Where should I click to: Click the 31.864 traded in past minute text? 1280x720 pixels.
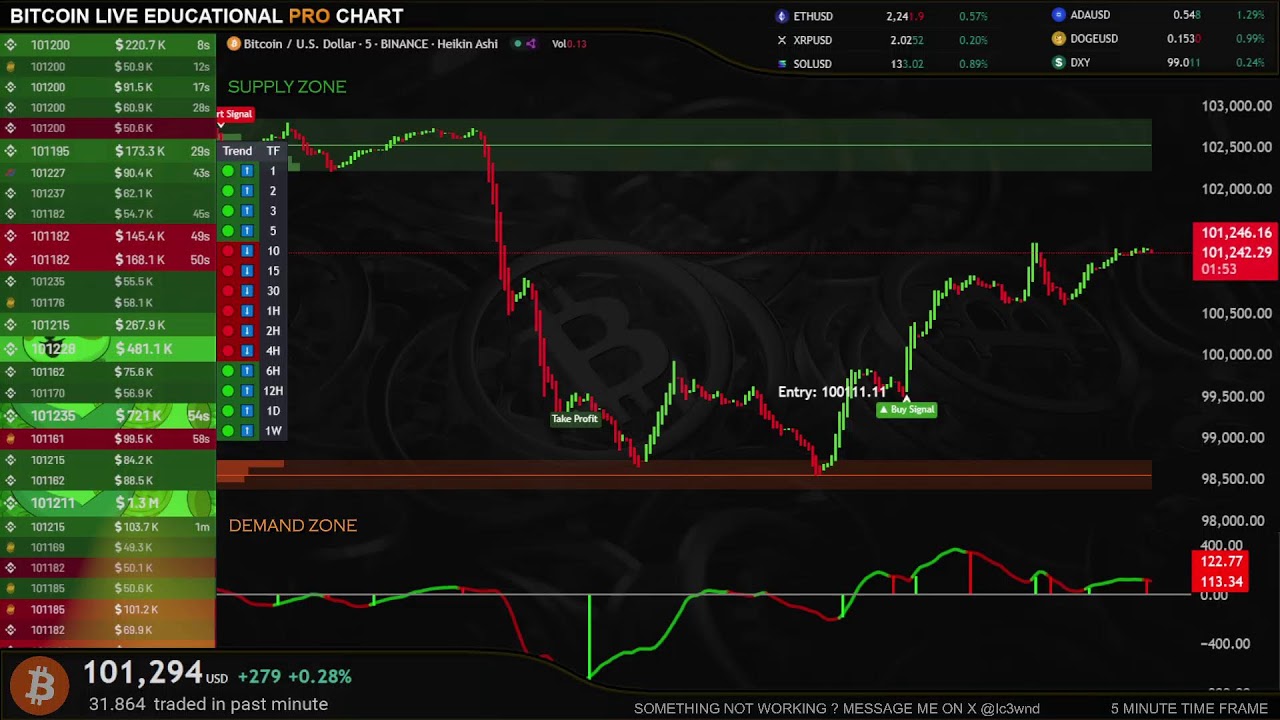pyautogui.click(x=208, y=704)
